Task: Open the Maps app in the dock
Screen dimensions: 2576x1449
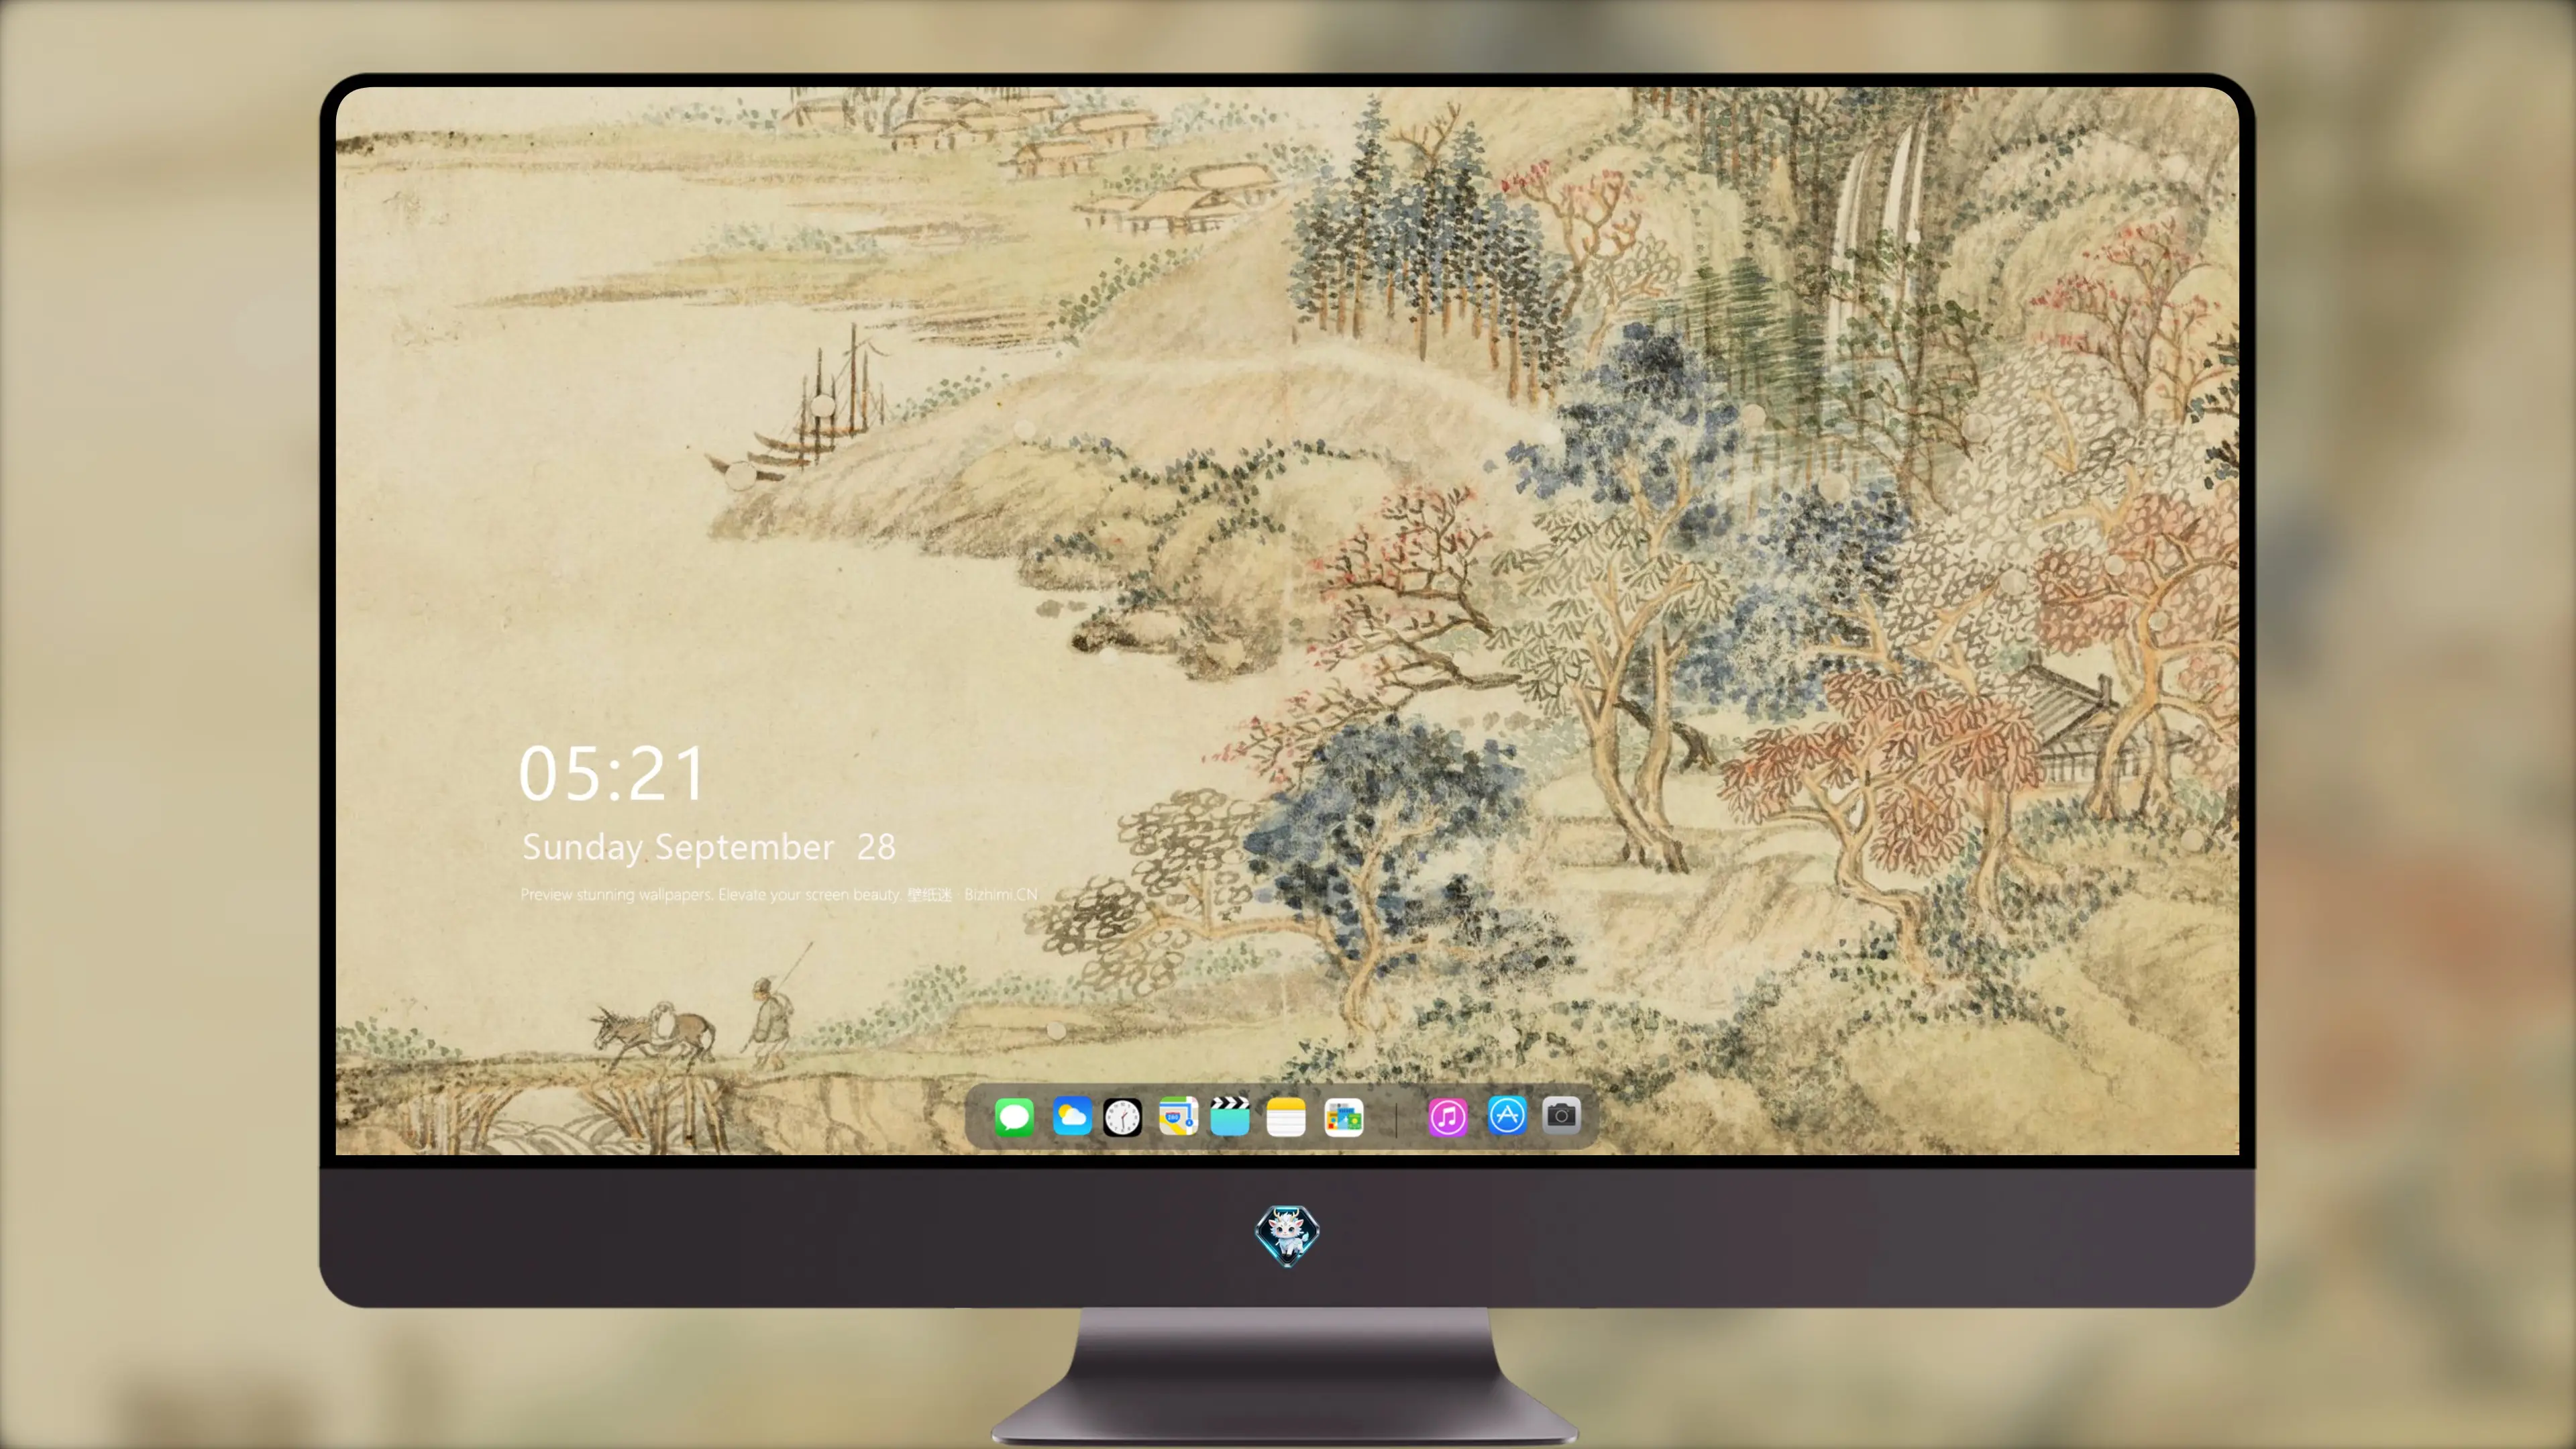Action: [x=1178, y=1116]
